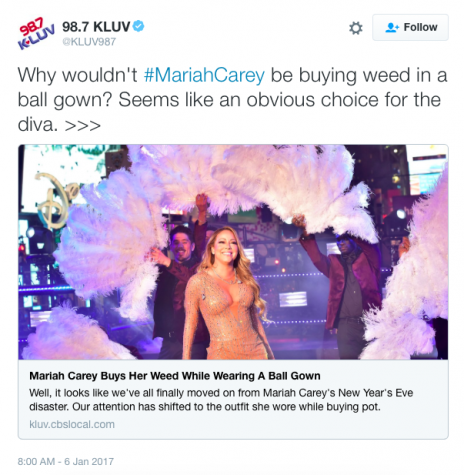464x475 pixels.
Task: Click the word diva in tweet
Action: (x=38, y=125)
